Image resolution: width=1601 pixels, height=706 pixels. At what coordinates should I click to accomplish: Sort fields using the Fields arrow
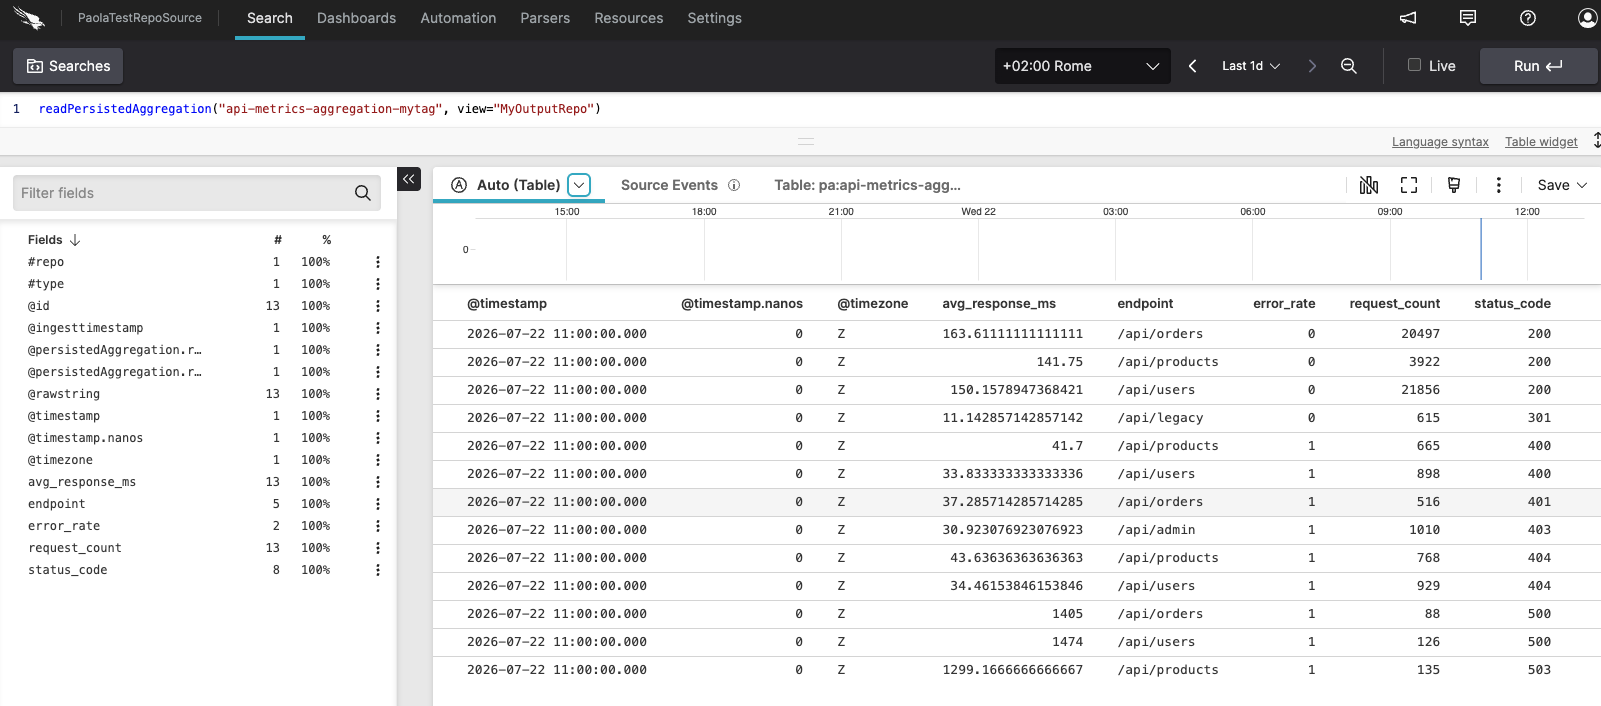pyautogui.click(x=75, y=240)
